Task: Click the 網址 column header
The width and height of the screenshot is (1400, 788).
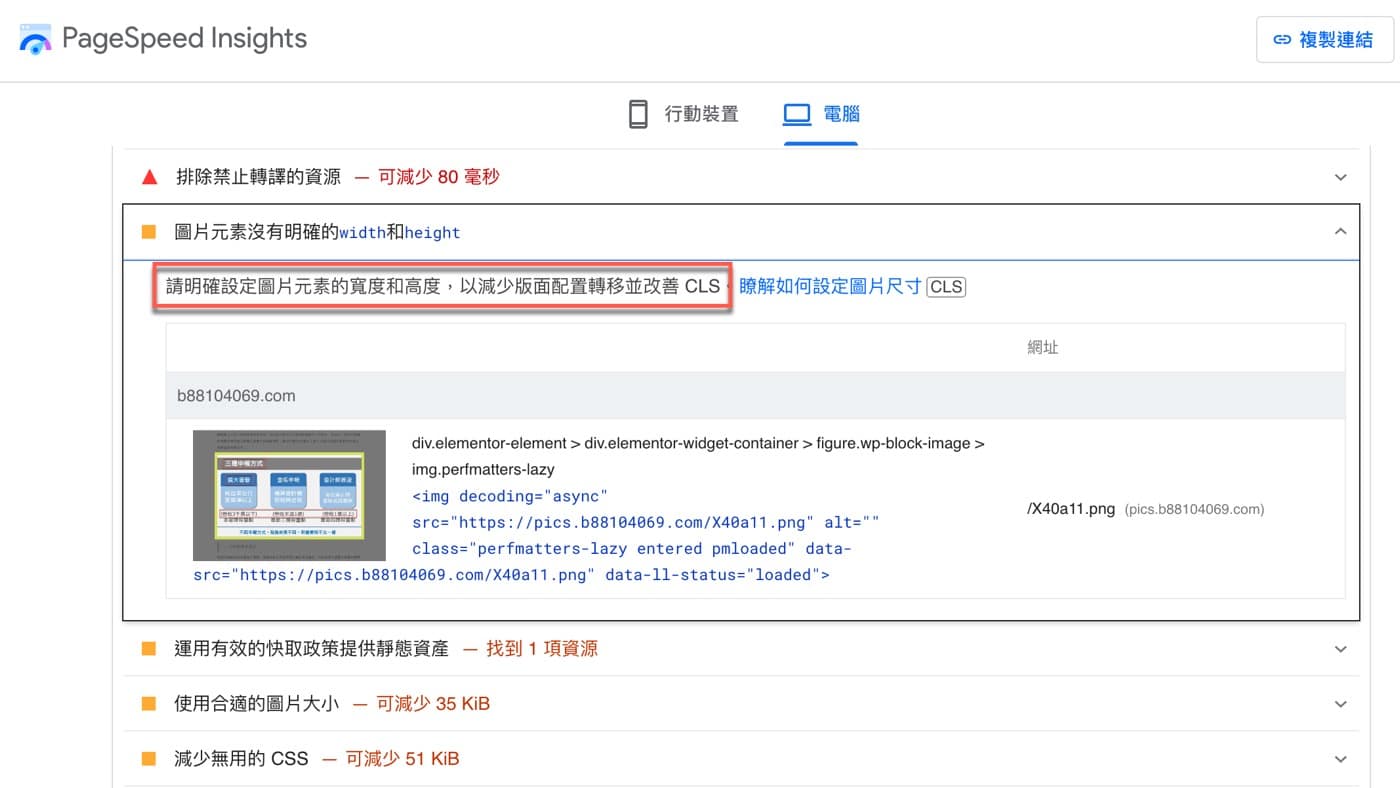Action: 1042,347
